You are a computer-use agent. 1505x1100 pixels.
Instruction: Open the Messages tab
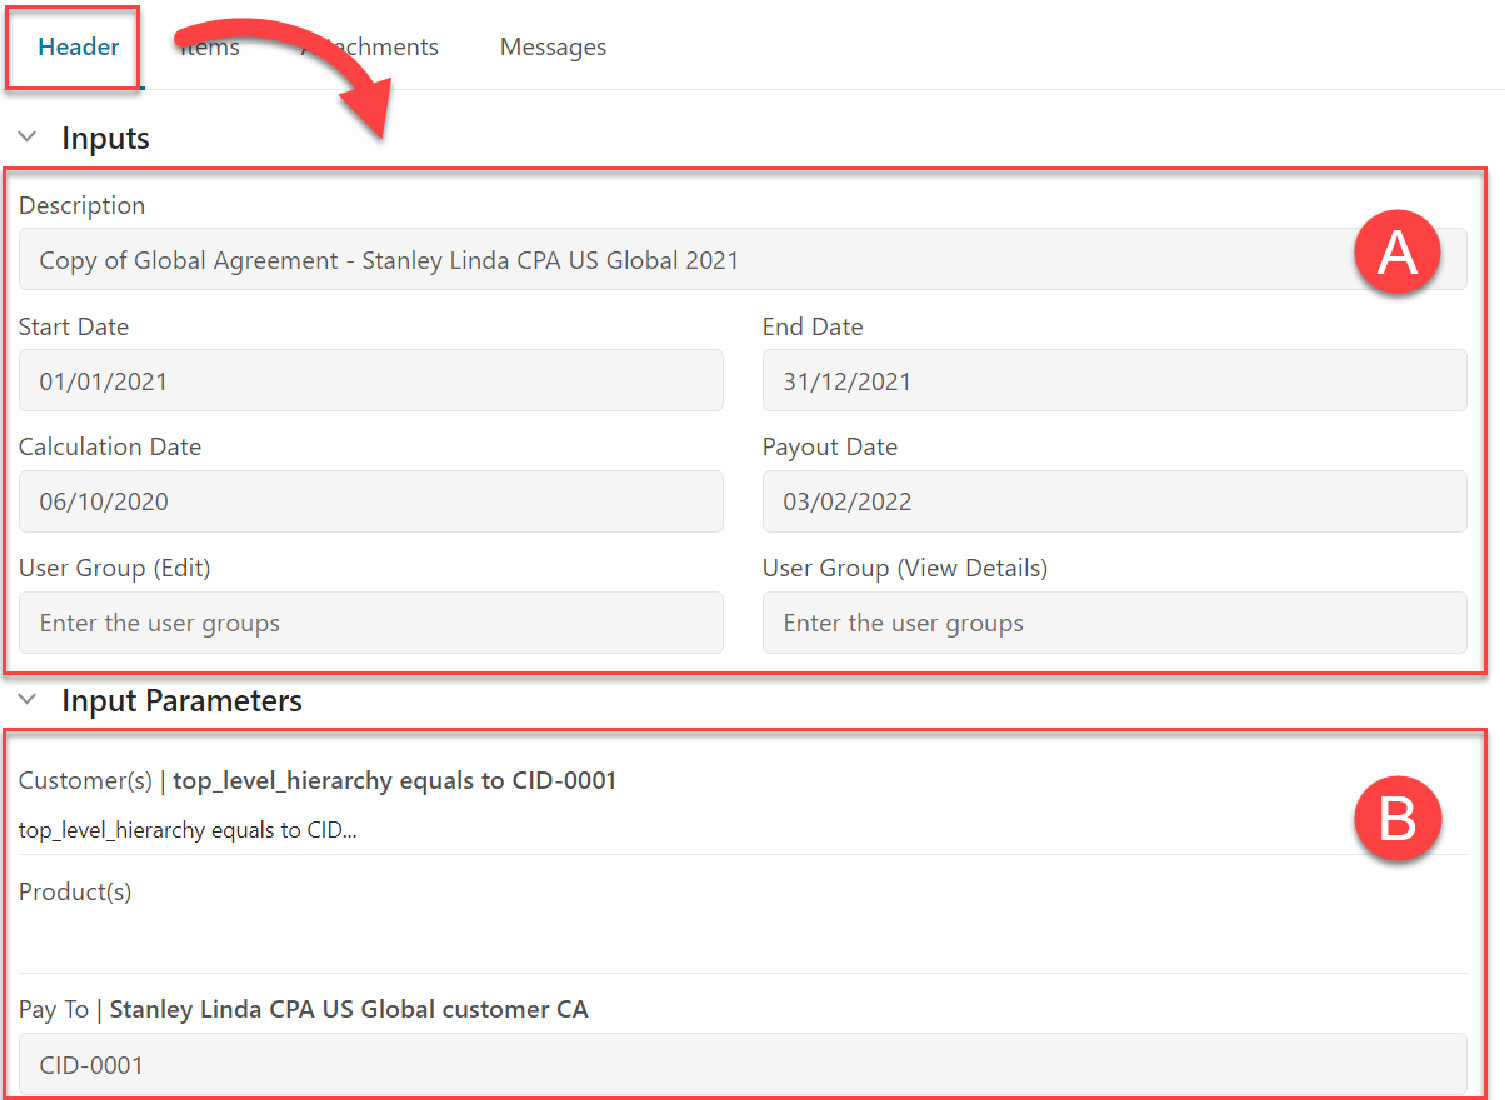click(x=552, y=46)
